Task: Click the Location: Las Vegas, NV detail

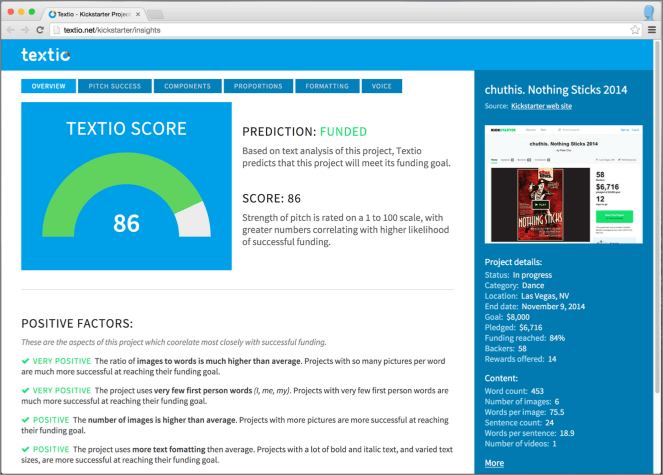Action: [527, 296]
